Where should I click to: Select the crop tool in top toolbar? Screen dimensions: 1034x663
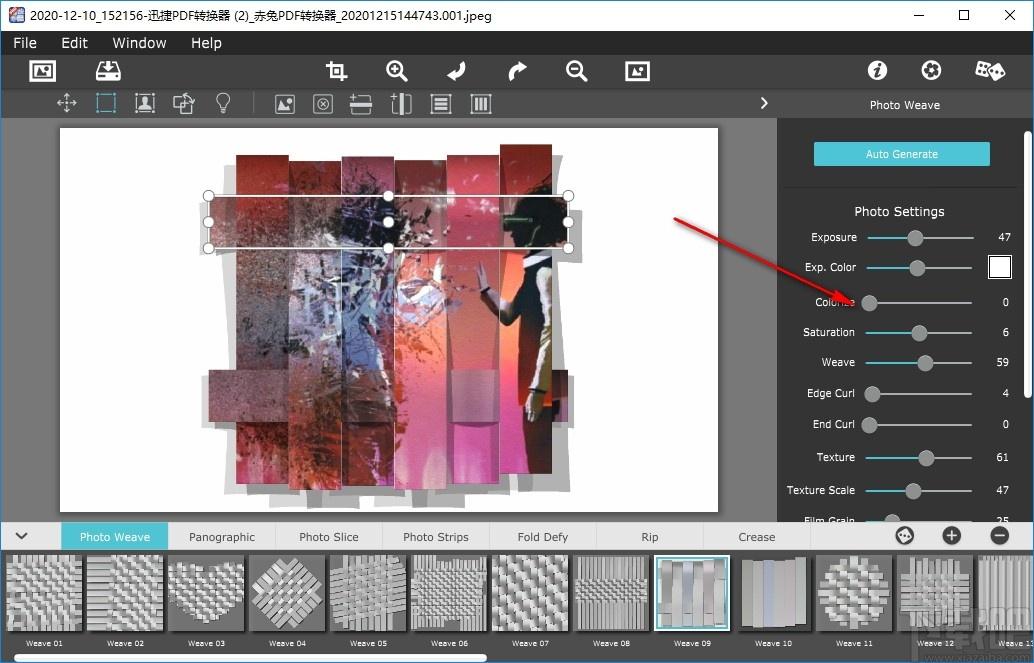[x=336, y=71]
